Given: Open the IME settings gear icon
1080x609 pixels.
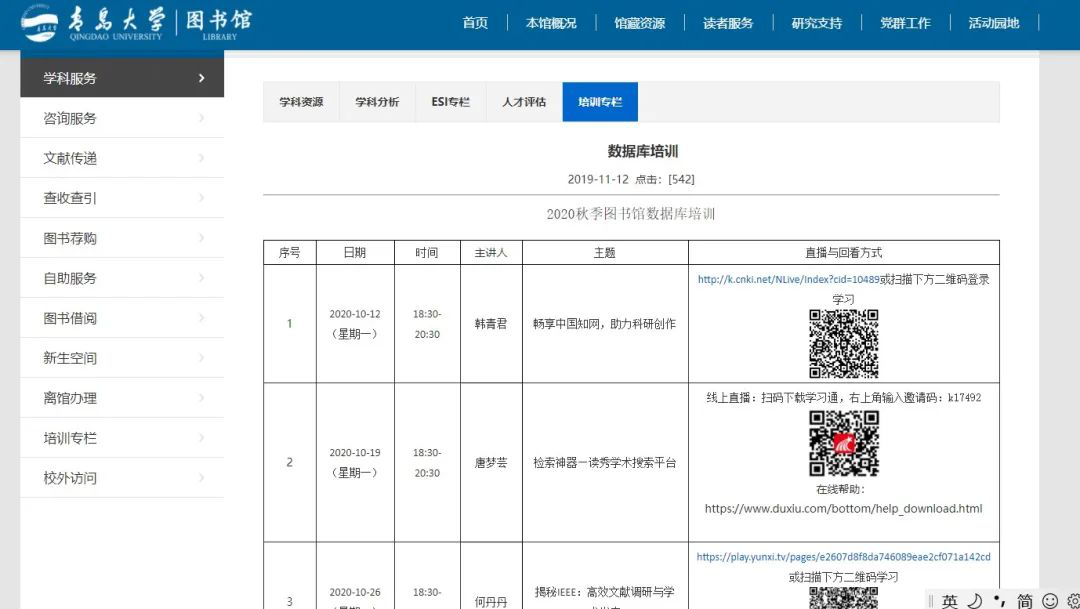Looking at the screenshot, I should click(1073, 601).
